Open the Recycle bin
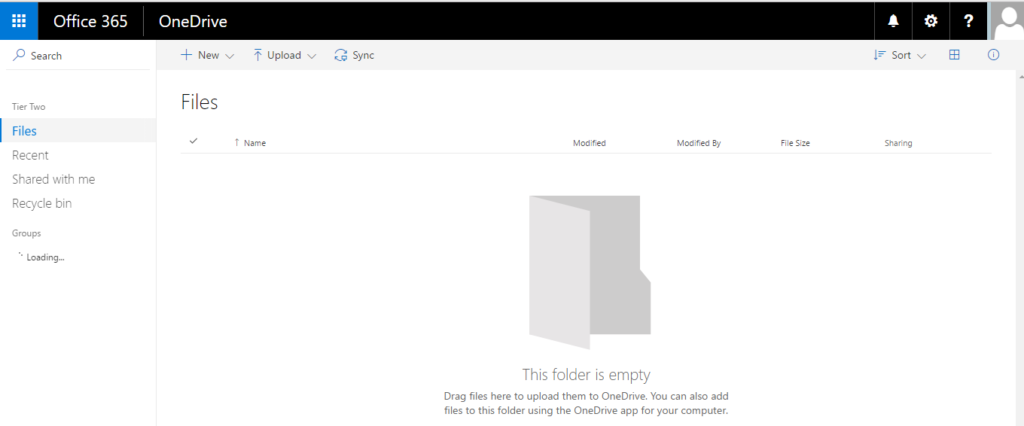The image size is (1024, 426). coord(42,203)
